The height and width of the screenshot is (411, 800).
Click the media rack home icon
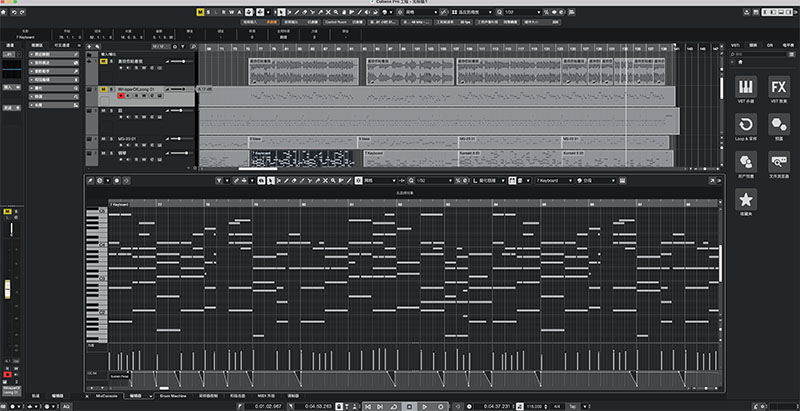point(740,62)
